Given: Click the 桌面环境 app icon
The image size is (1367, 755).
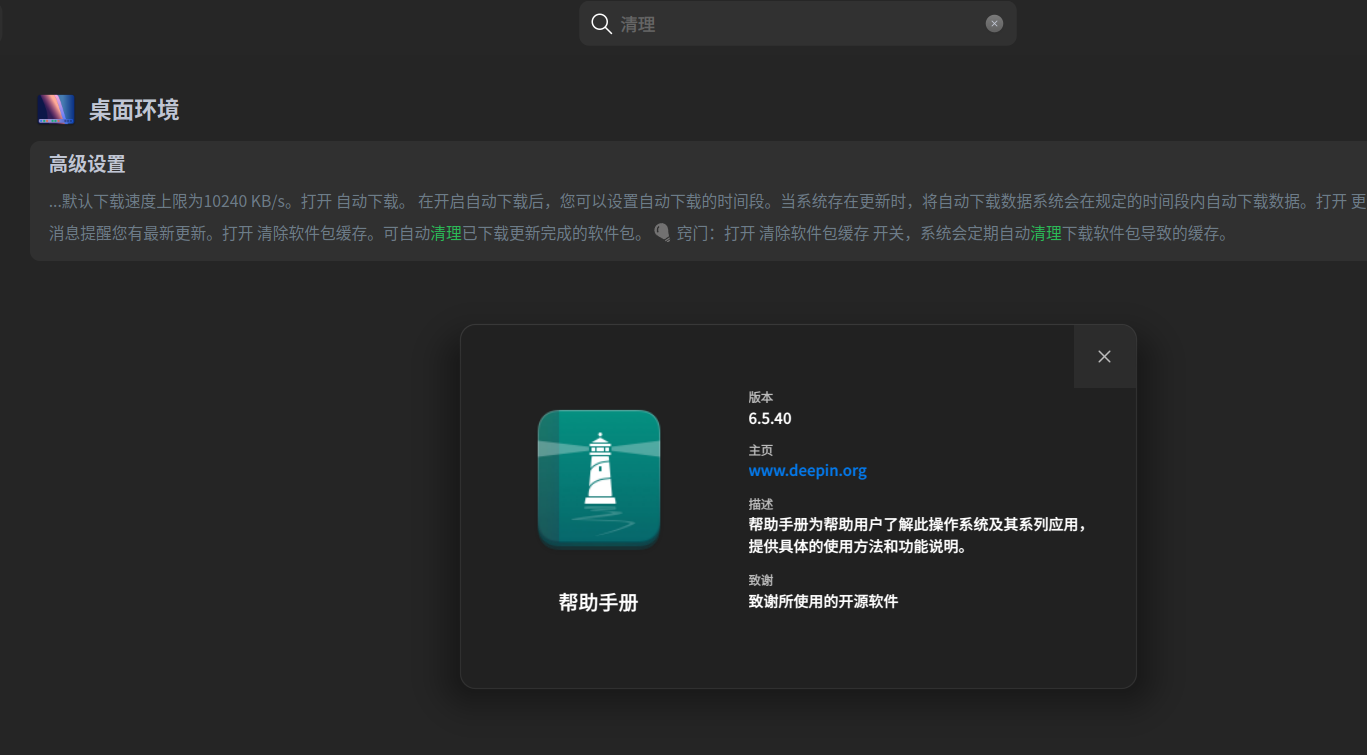Looking at the screenshot, I should click(x=56, y=109).
